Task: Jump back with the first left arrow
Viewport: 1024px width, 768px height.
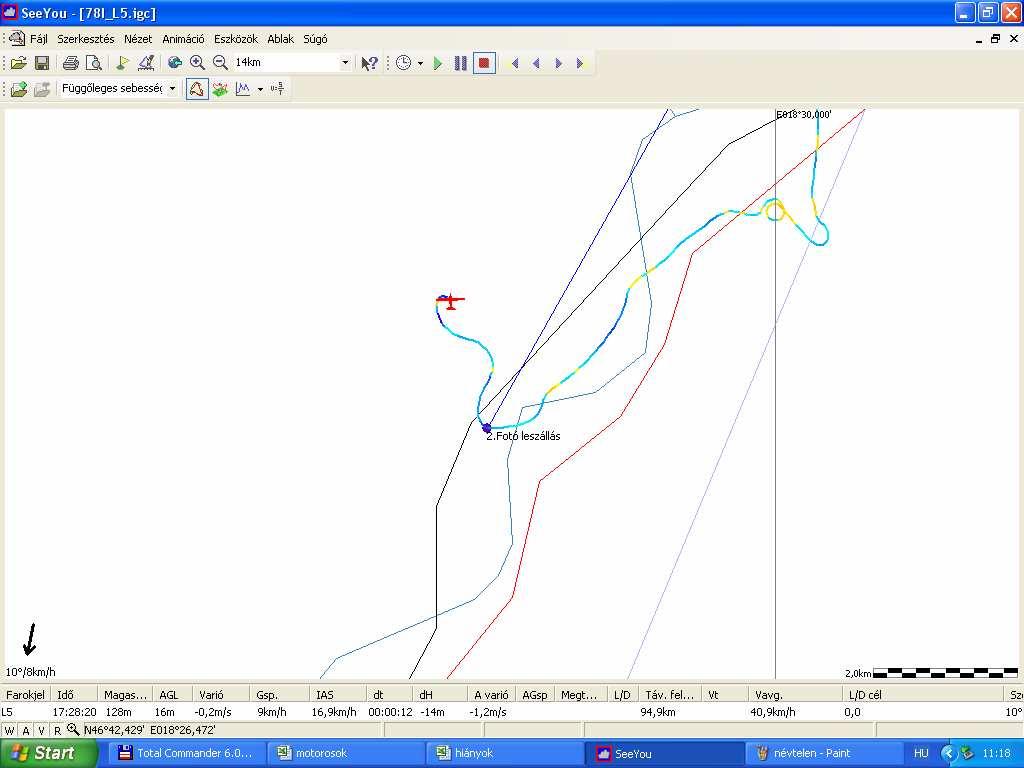Action: tap(515, 63)
